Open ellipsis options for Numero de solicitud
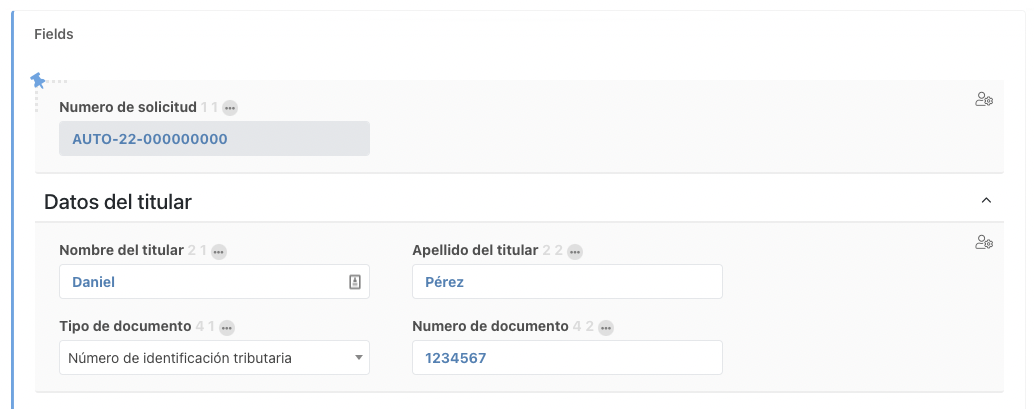The image size is (1034, 409). [x=230, y=108]
